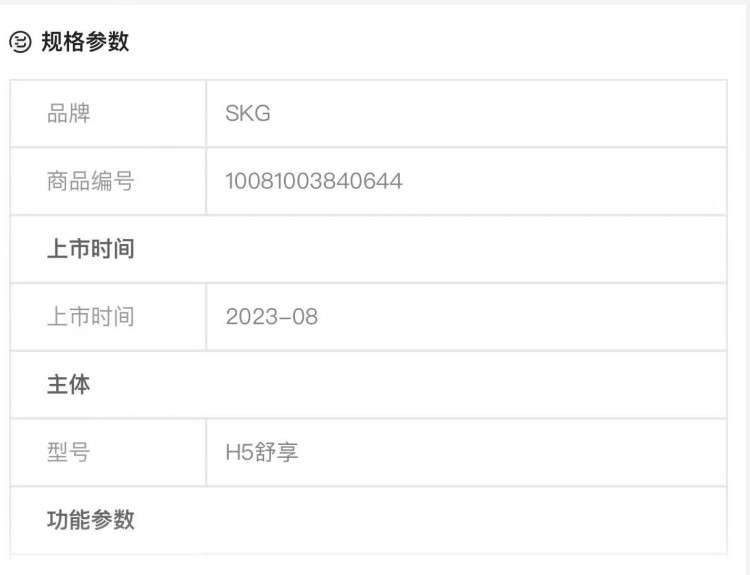
Task: Click the bold 上市时间 group heading
Action: click(90, 250)
